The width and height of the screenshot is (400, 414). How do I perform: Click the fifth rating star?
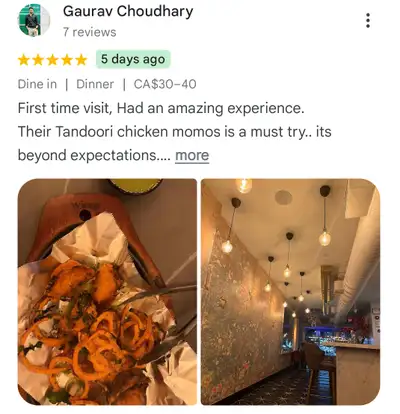pos(81,60)
